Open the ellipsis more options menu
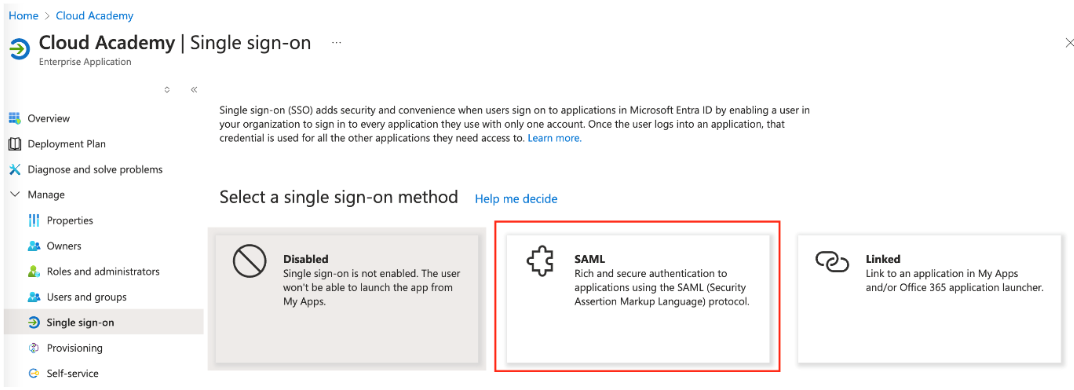This screenshot has height=390, width=1074. click(336, 42)
